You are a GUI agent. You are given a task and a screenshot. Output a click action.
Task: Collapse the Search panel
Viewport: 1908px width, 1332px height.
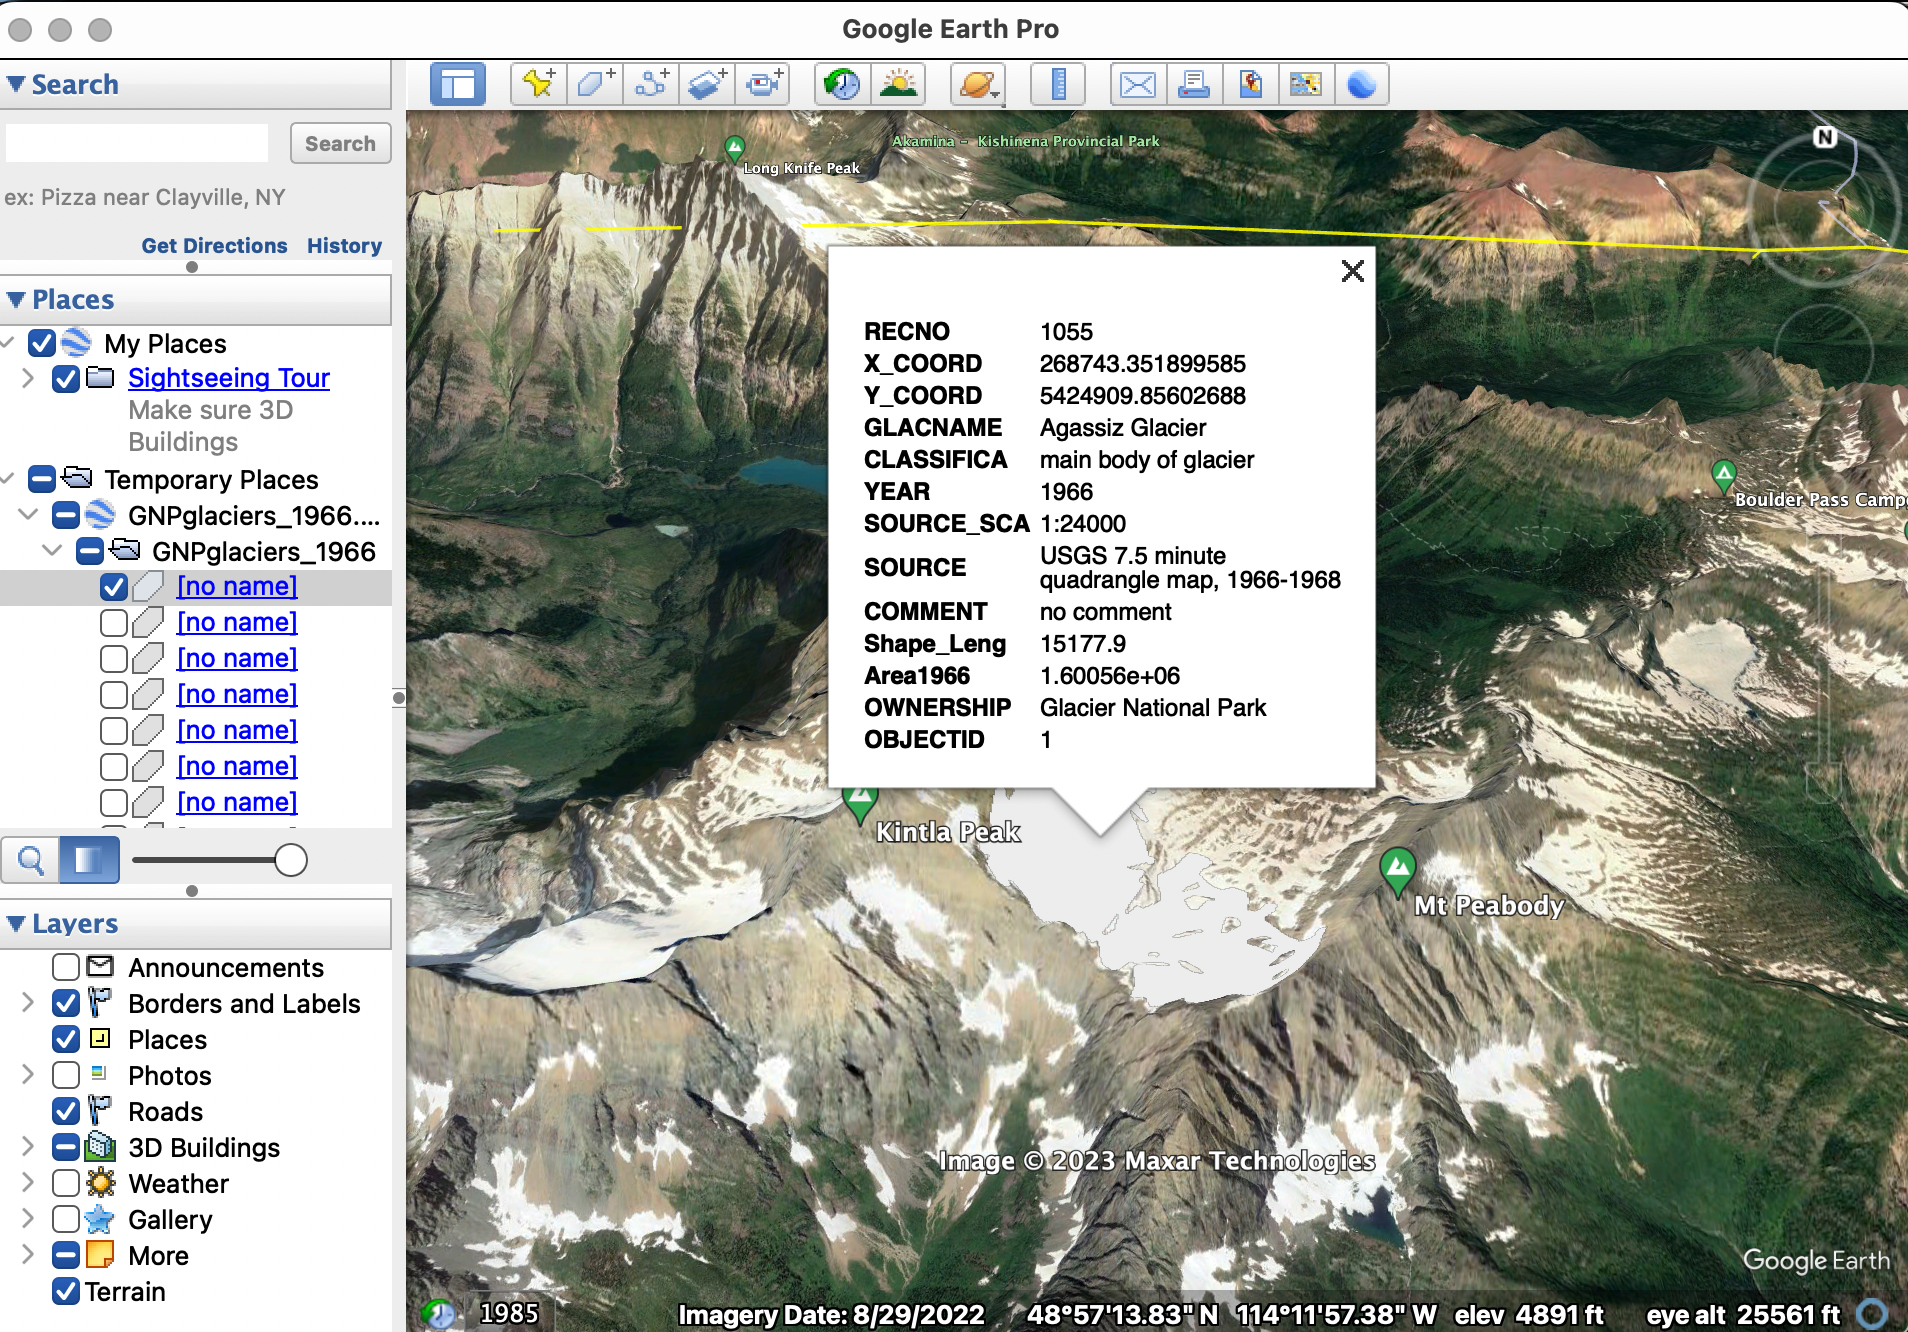click(16, 84)
